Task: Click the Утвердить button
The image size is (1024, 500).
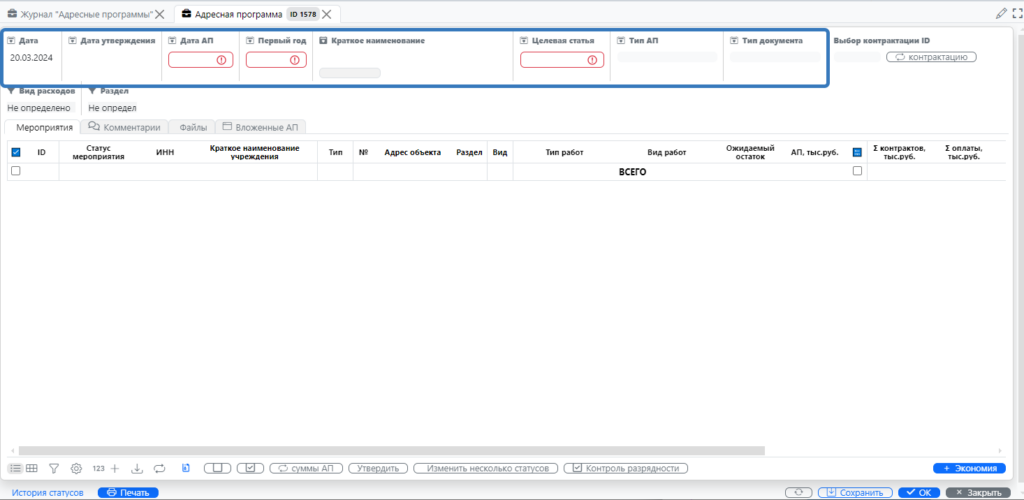Action: click(x=379, y=468)
